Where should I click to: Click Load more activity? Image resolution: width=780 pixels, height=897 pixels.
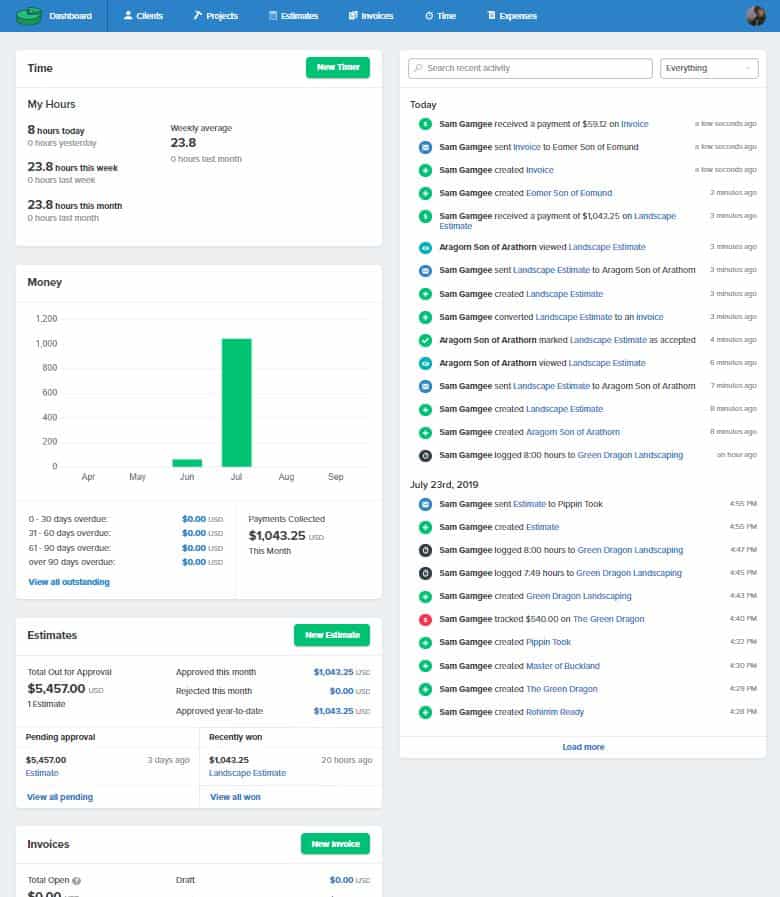583,747
